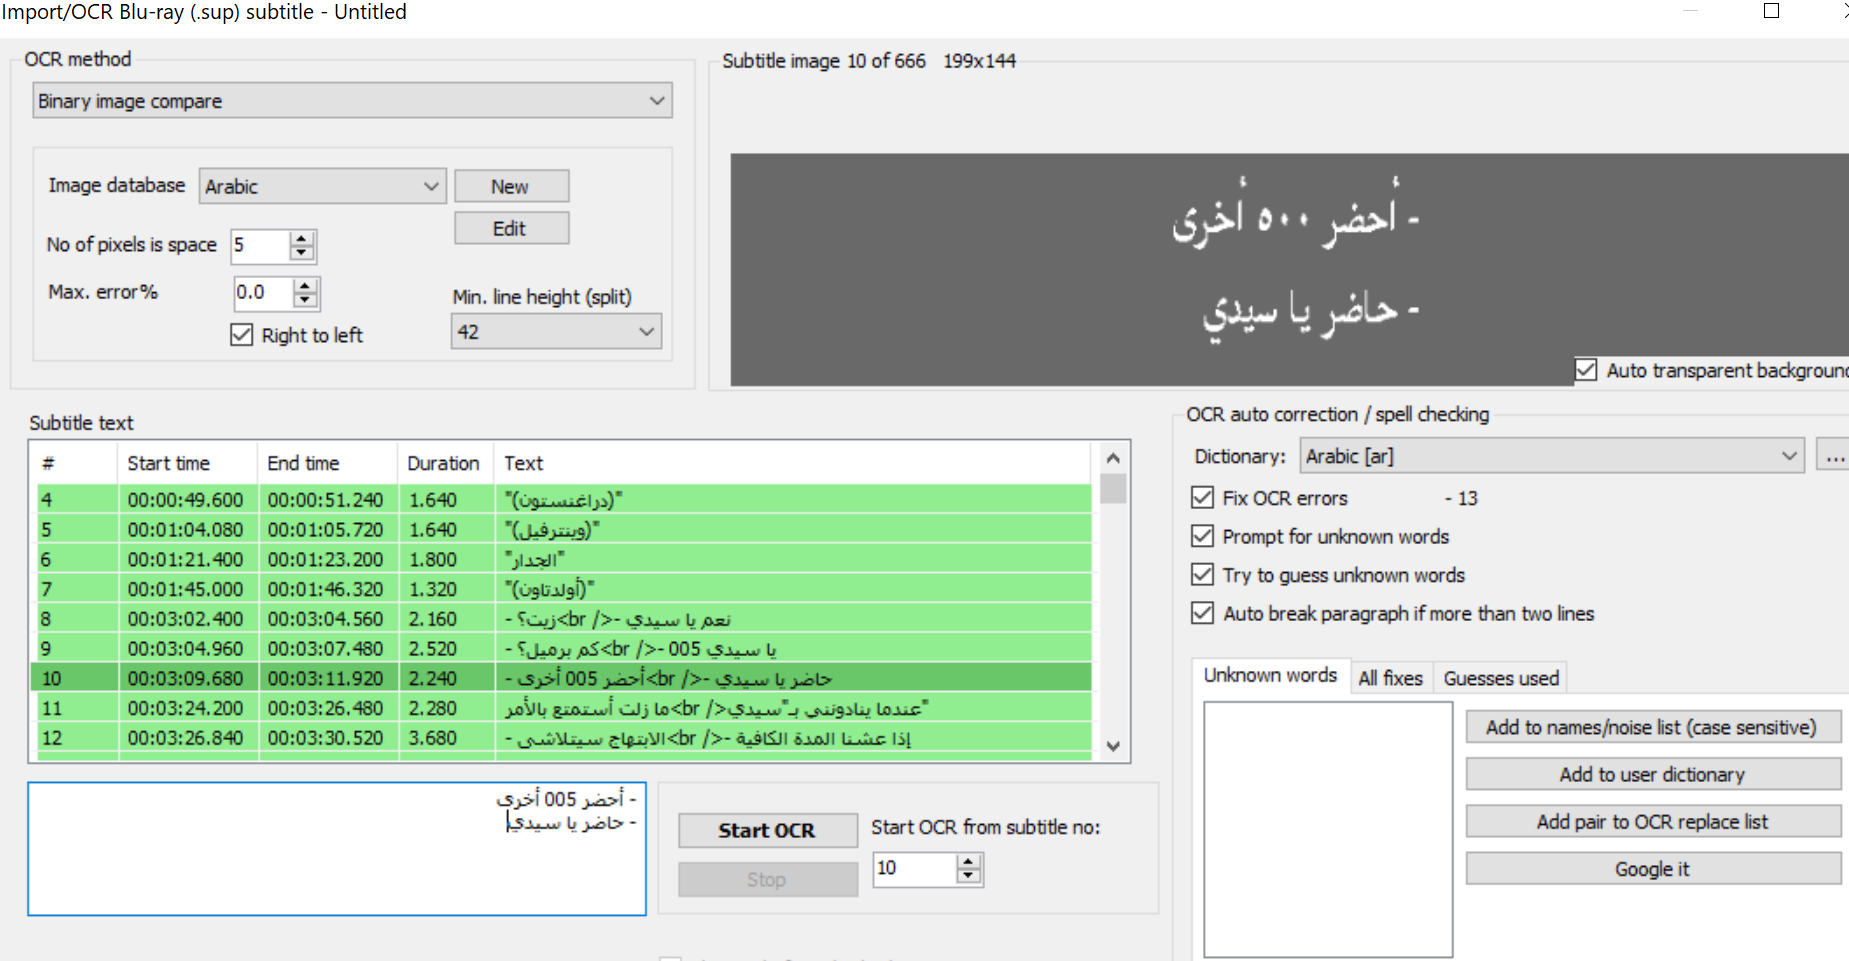Toggle the Right to left checkbox
Image resolution: width=1849 pixels, height=961 pixels.
tap(240, 335)
